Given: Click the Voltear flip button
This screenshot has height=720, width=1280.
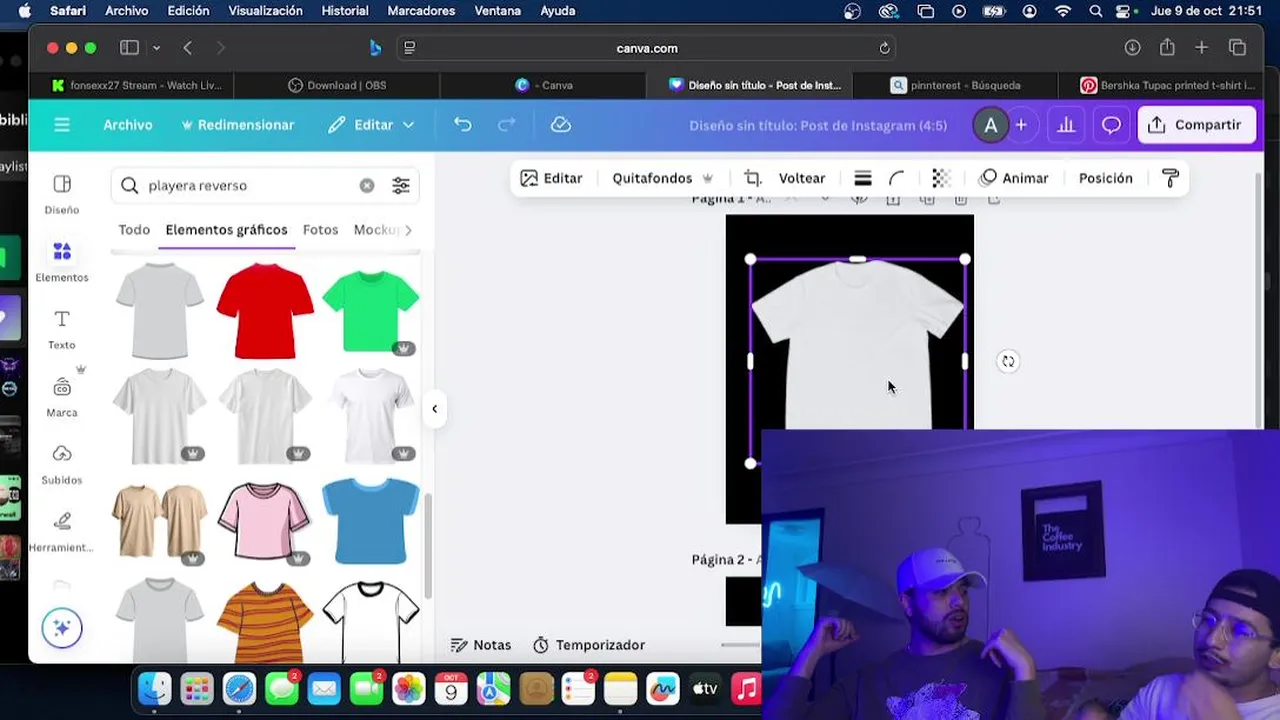Looking at the screenshot, I should [801, 178].
